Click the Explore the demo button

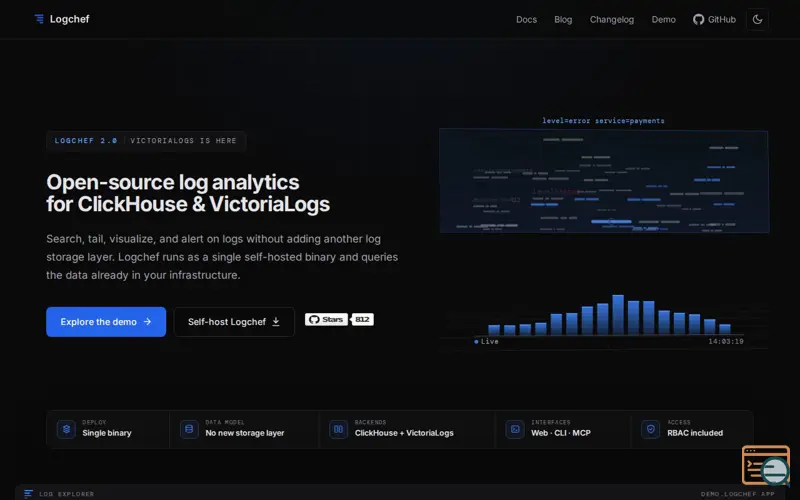click(x=106, y=322)
